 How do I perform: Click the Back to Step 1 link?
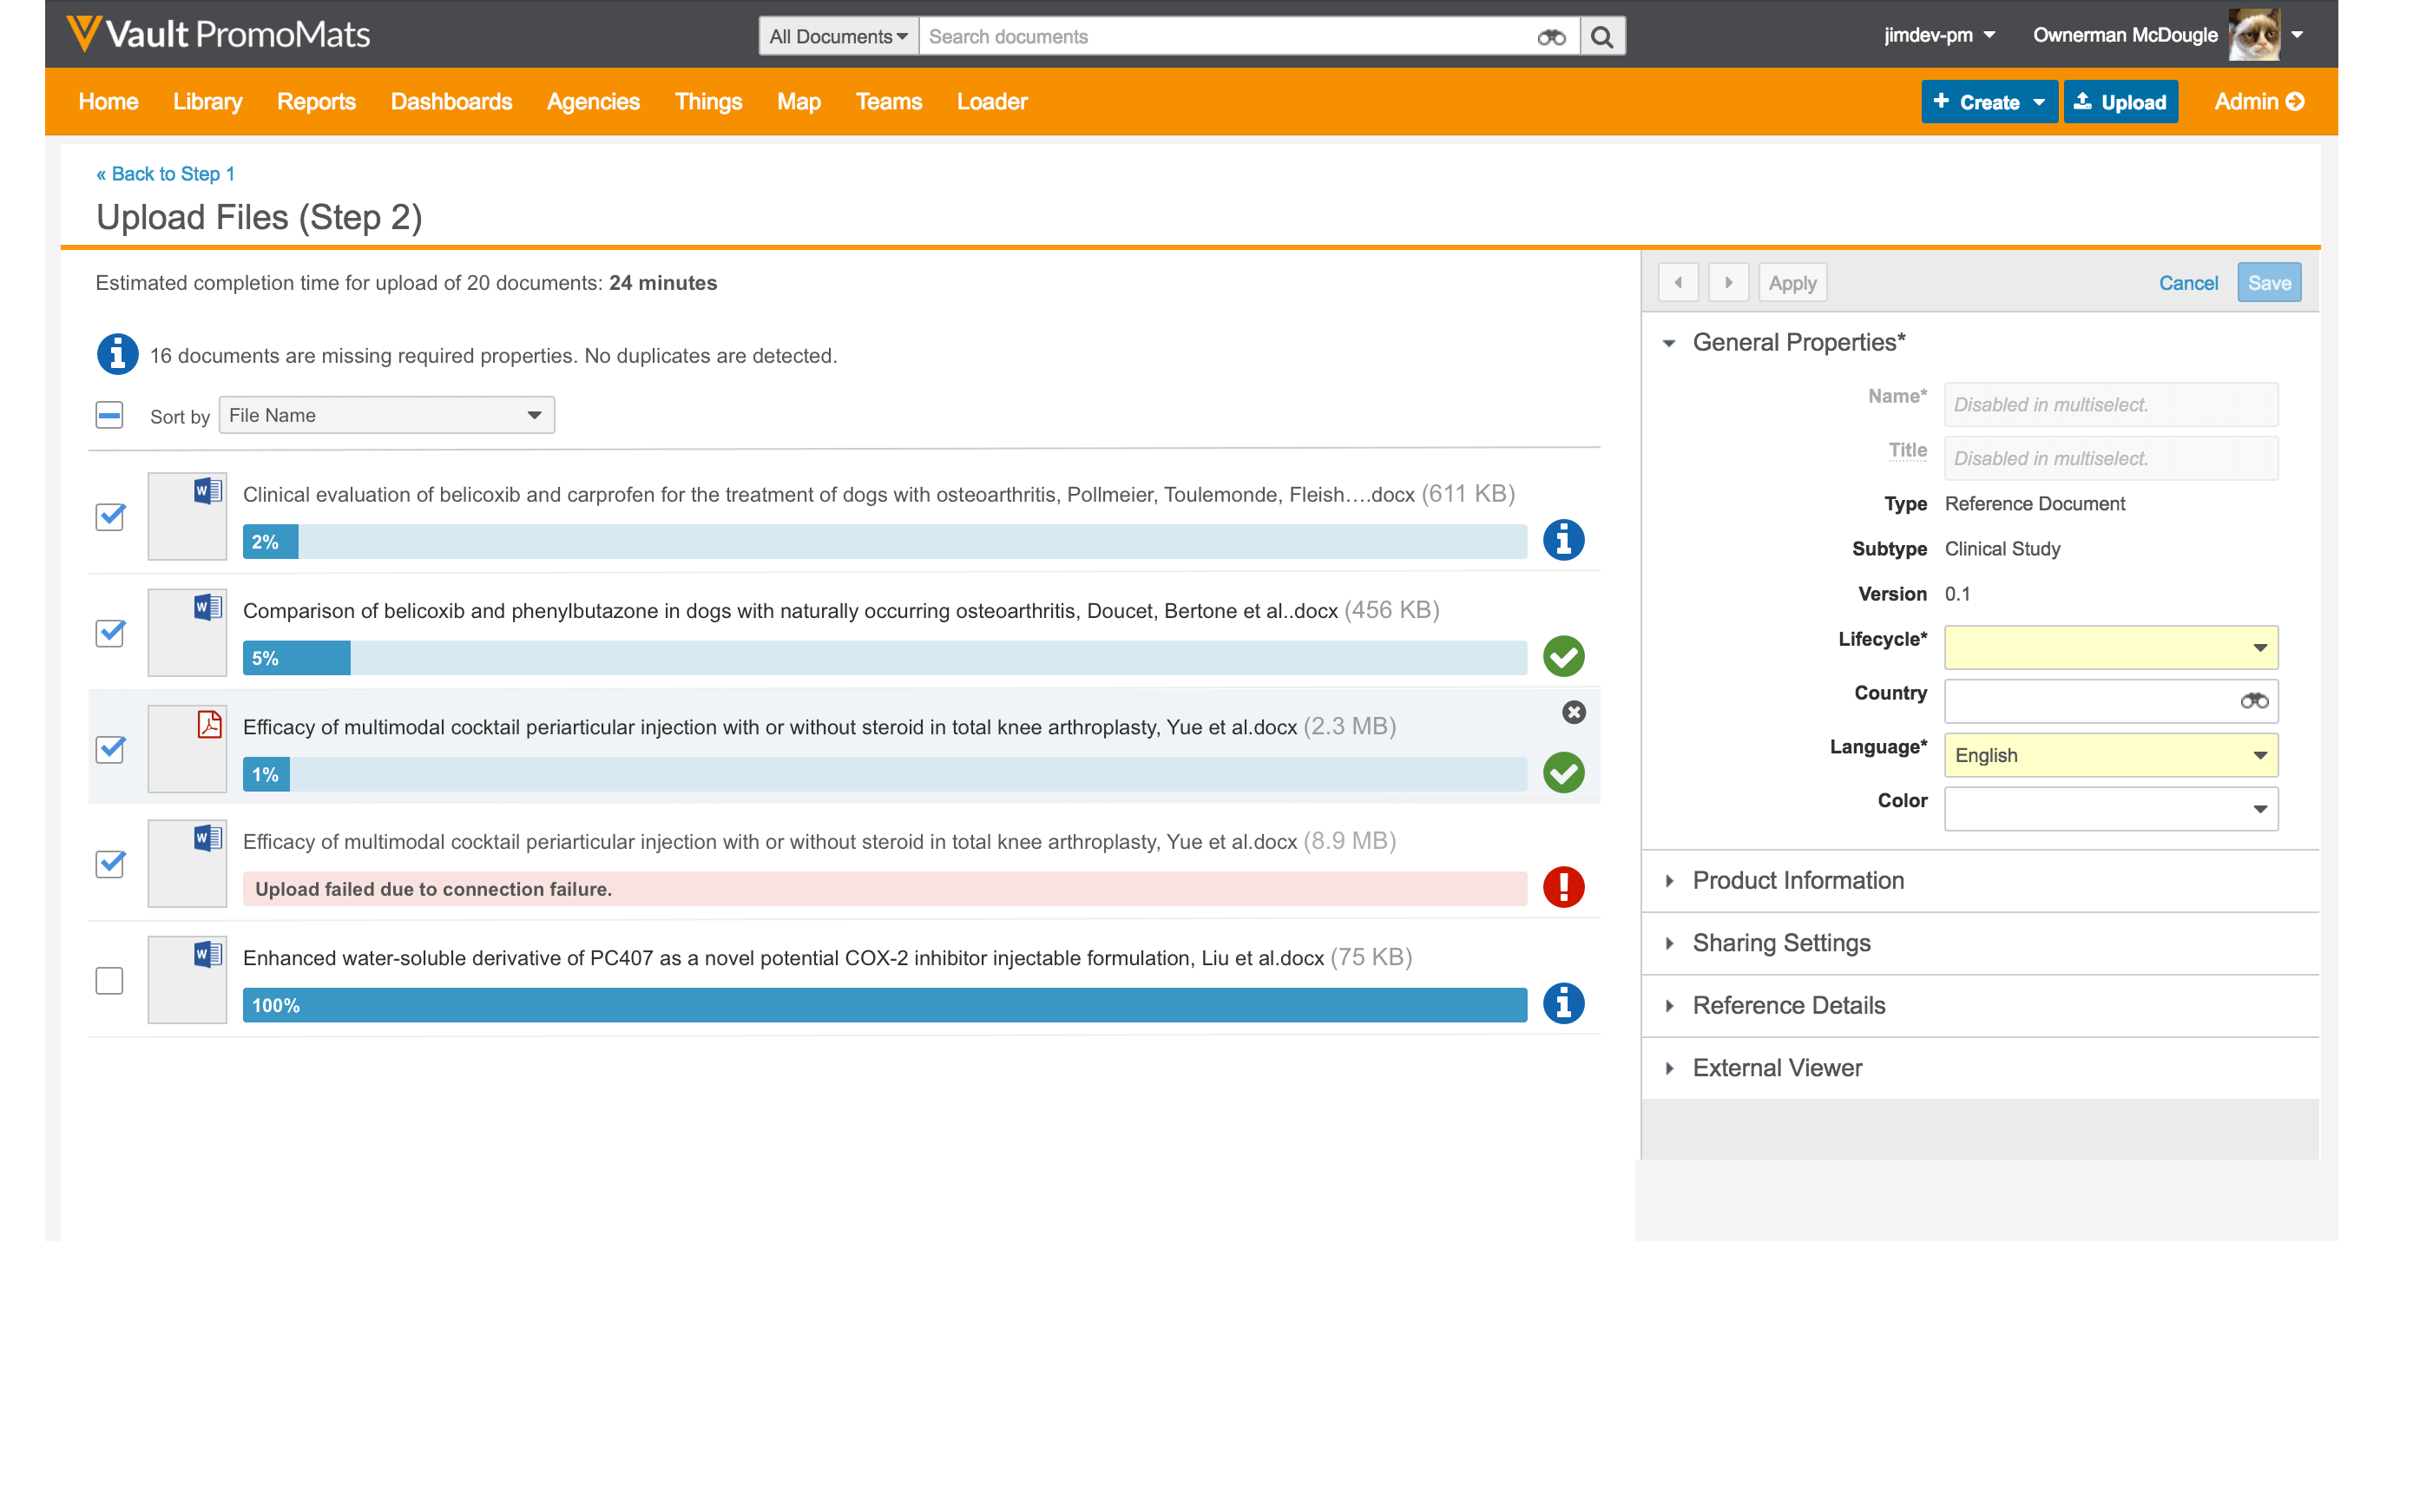pos(166,174)
